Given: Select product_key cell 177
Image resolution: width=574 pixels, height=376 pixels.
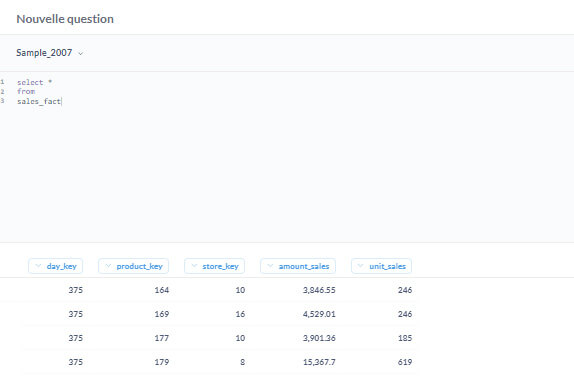Looking at the screenshot, I should [161, 338].
